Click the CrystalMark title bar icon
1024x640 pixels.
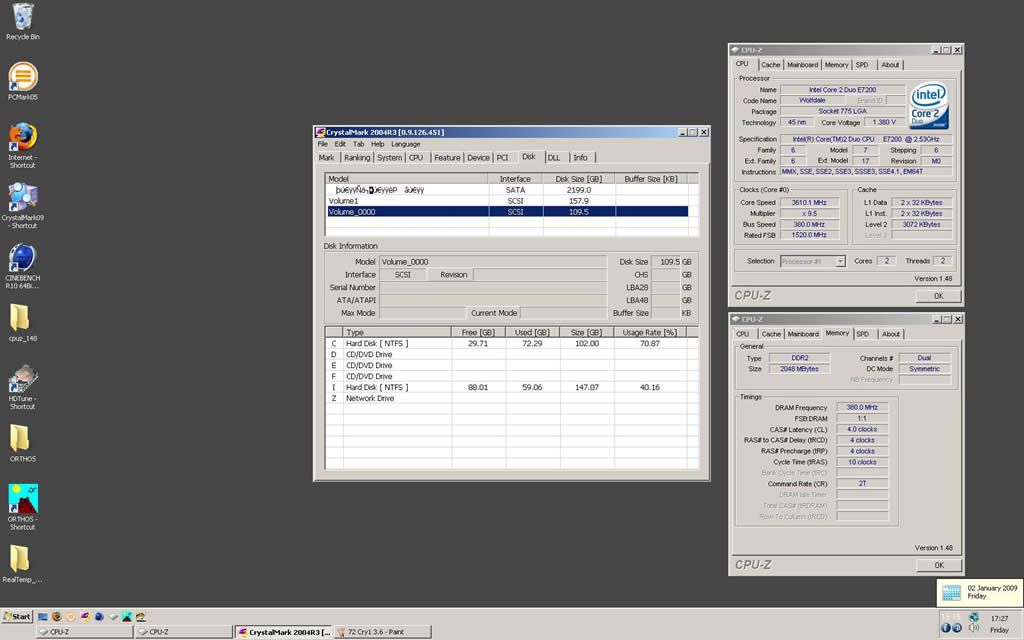(320, 132)
